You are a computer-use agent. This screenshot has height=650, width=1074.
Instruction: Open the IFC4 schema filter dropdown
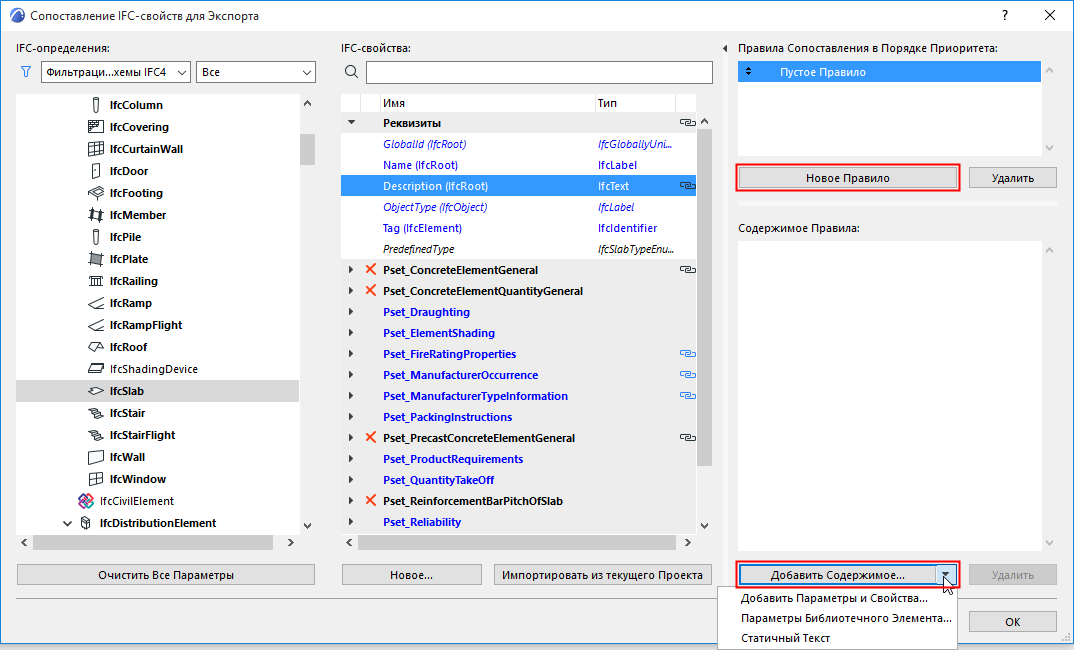116,72
